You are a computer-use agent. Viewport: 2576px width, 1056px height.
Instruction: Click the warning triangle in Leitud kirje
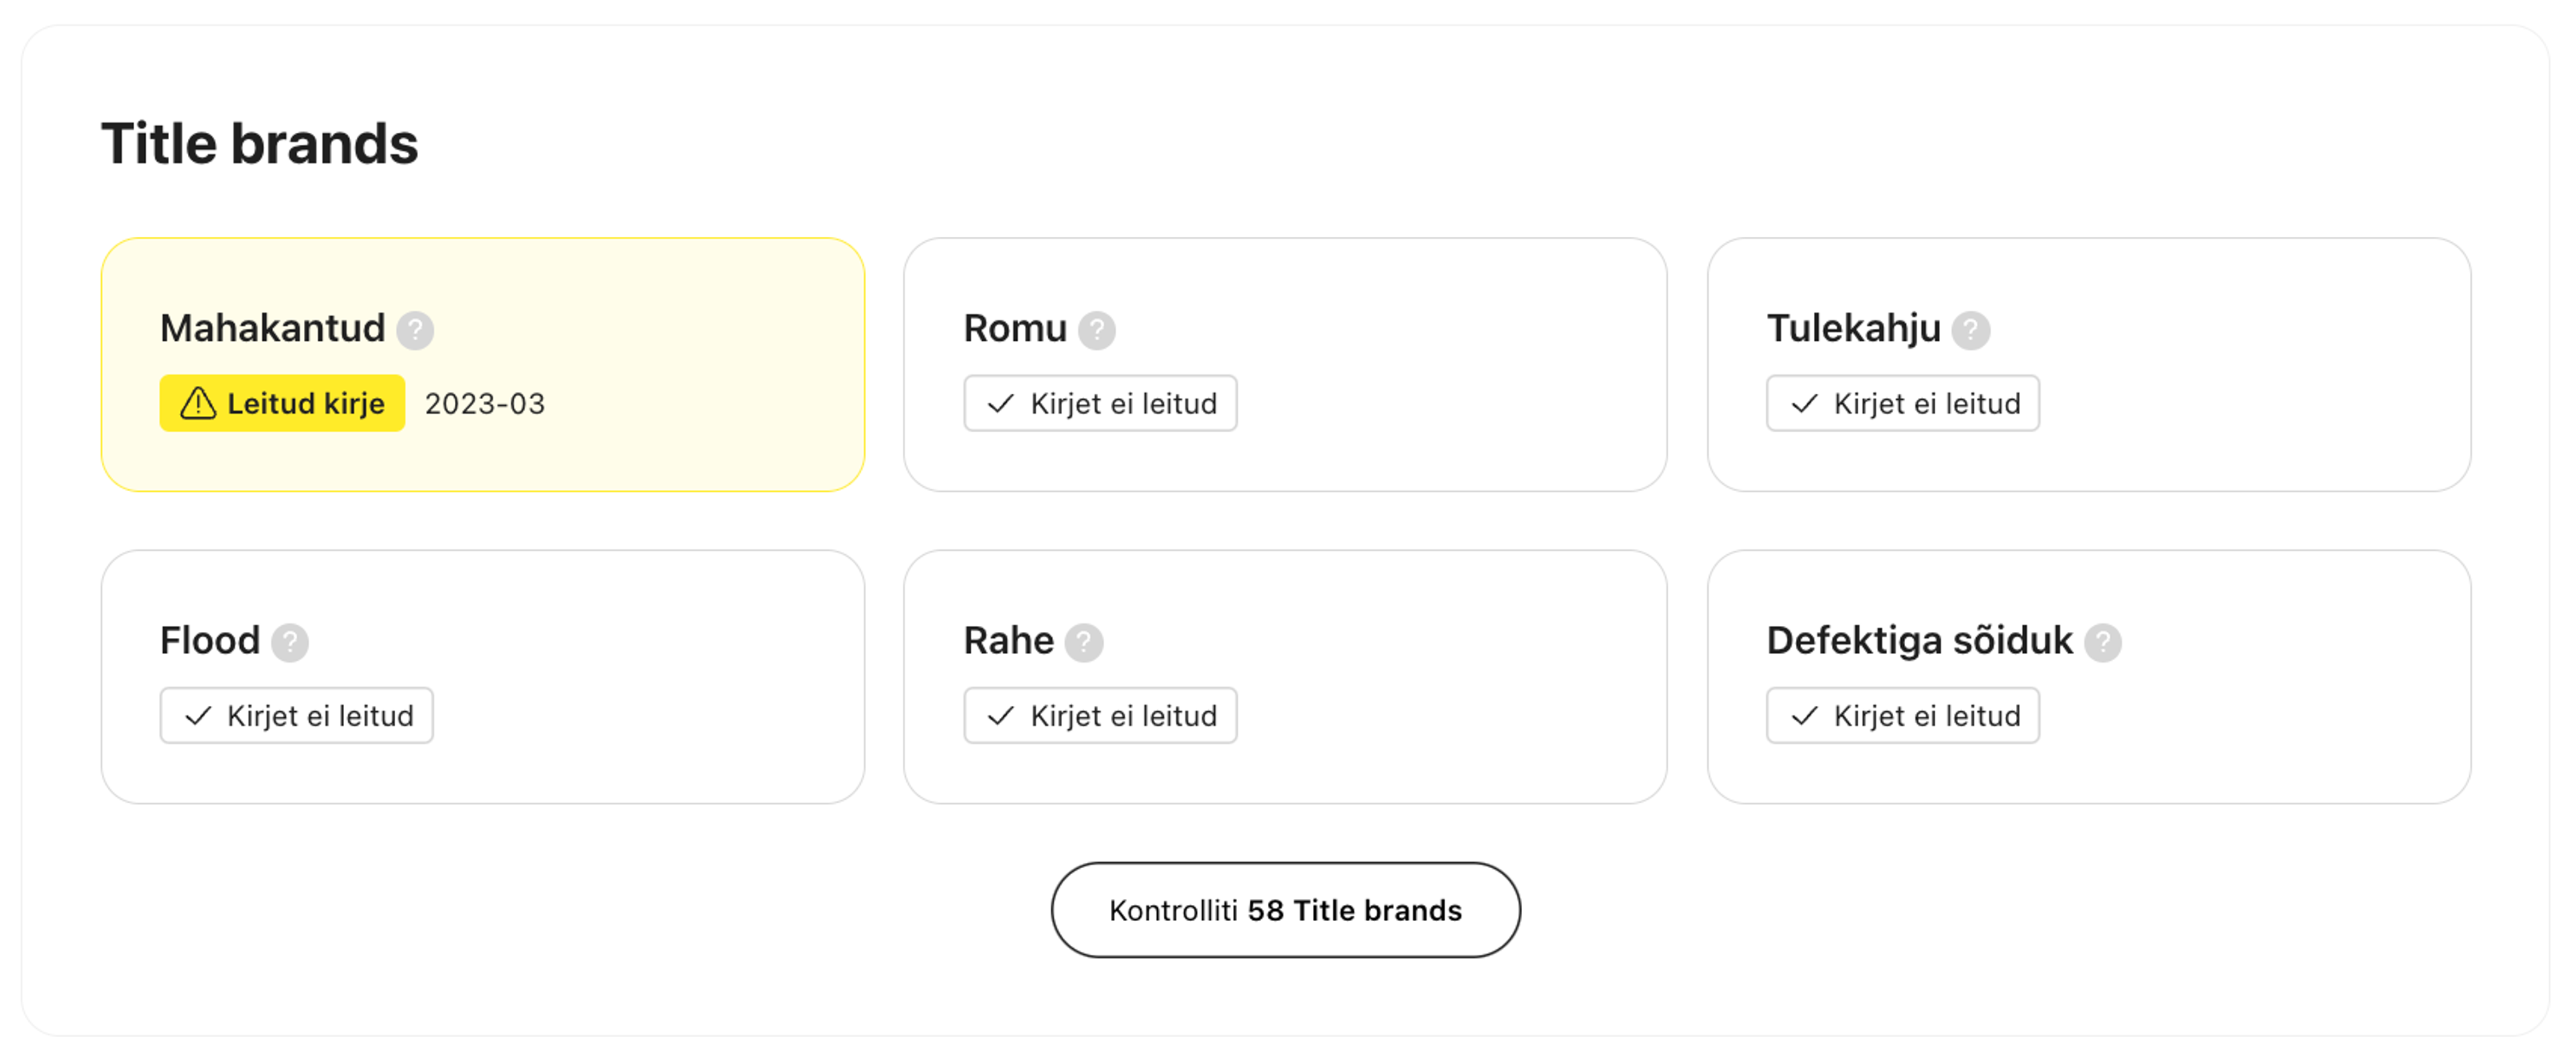pos(198,404)
